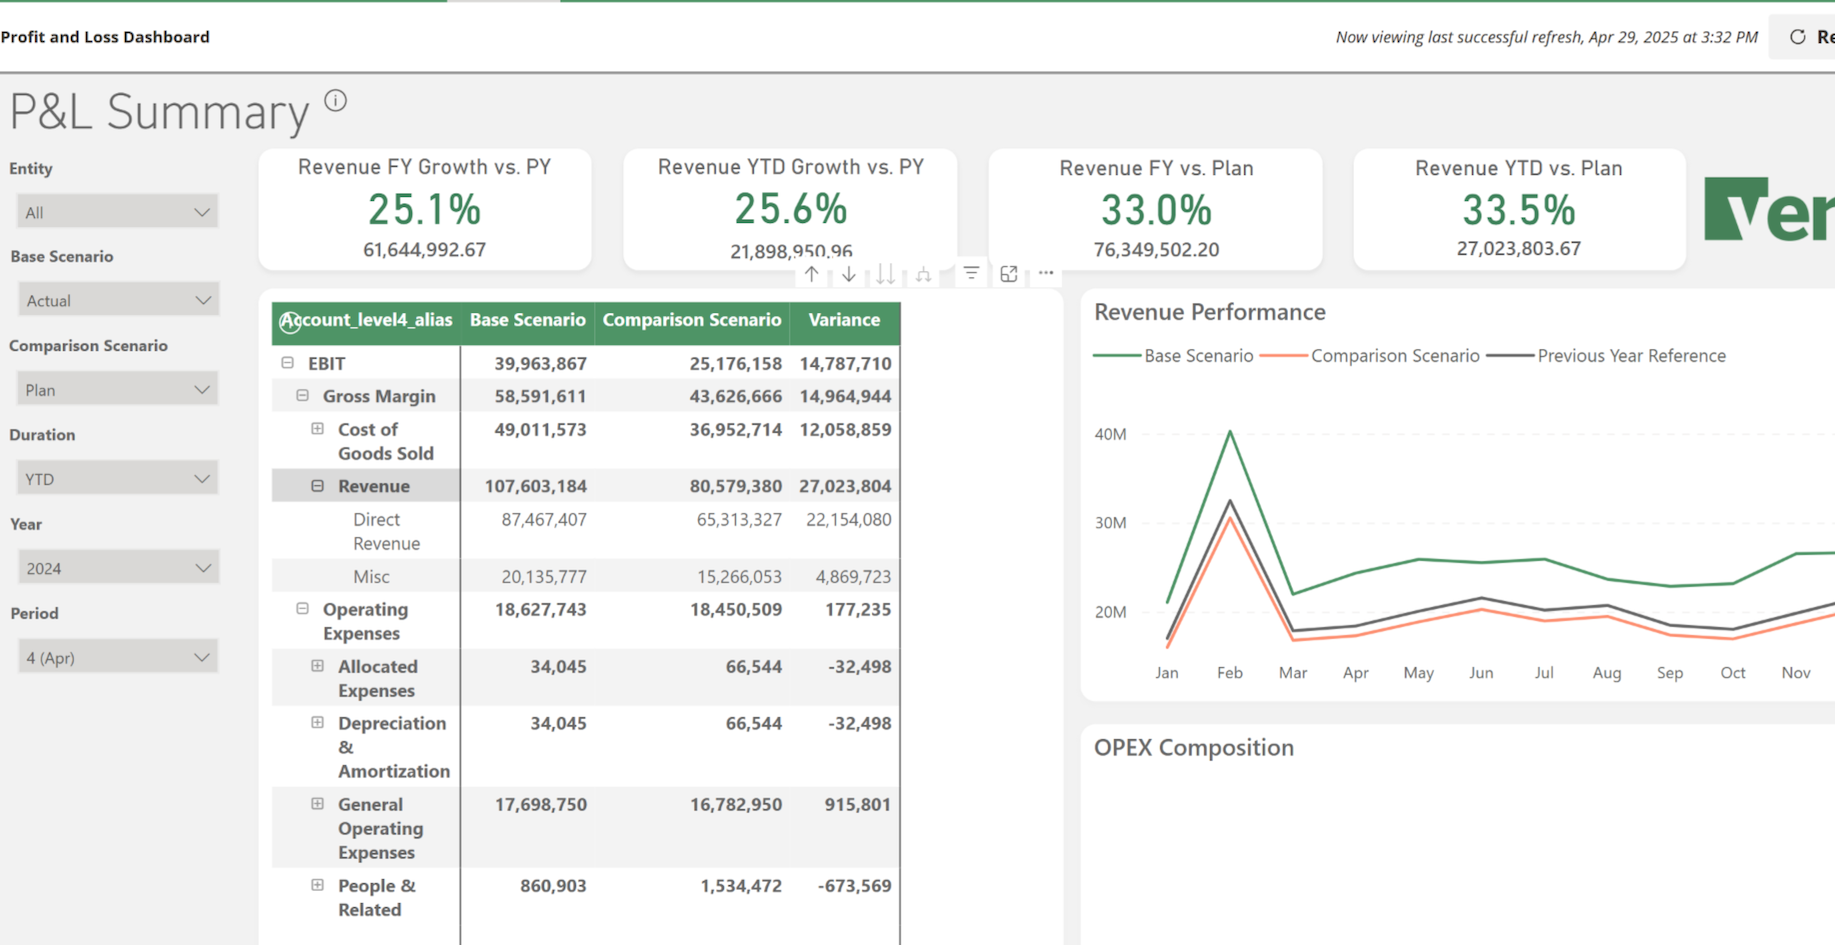Open the matrix in focus mode

[x=1008, y=272]
